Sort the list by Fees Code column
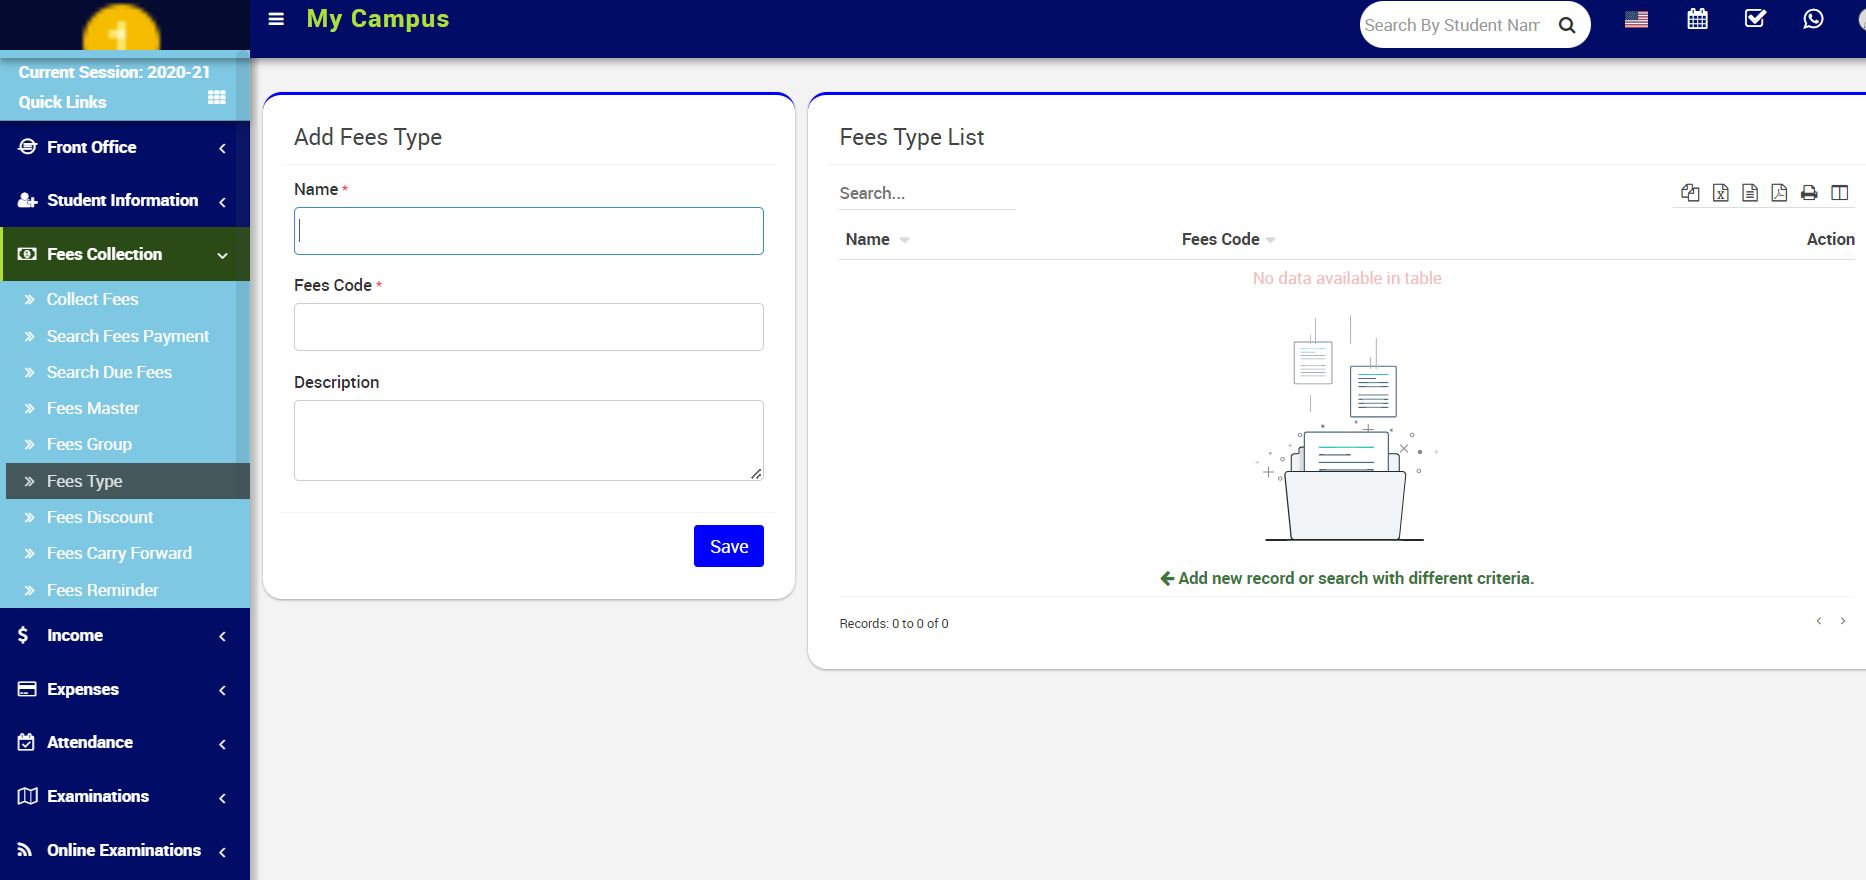1866x880 pixels. 1228,239
